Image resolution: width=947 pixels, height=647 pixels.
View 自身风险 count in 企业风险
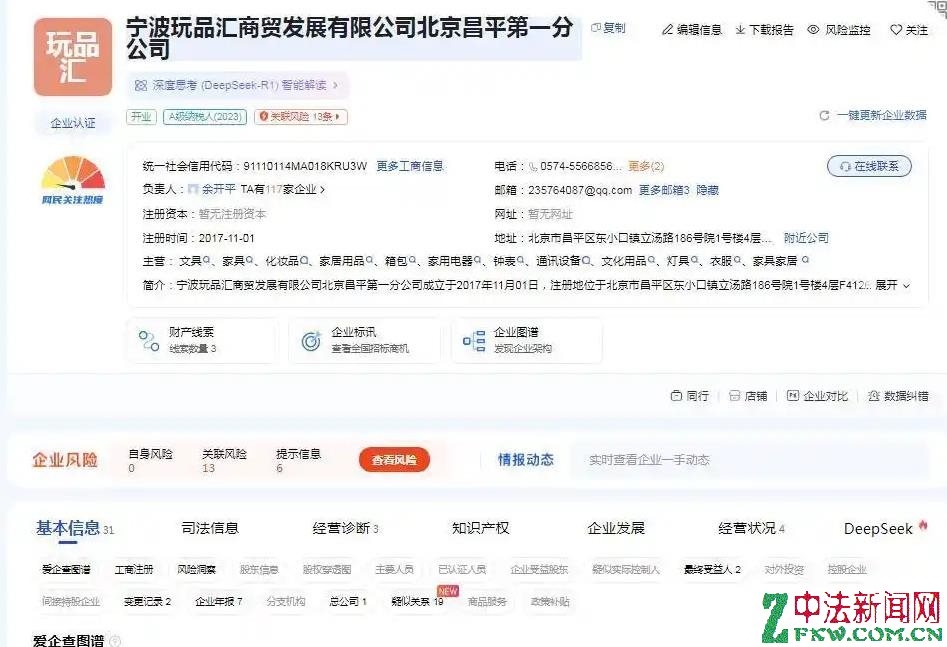[150, 460]
